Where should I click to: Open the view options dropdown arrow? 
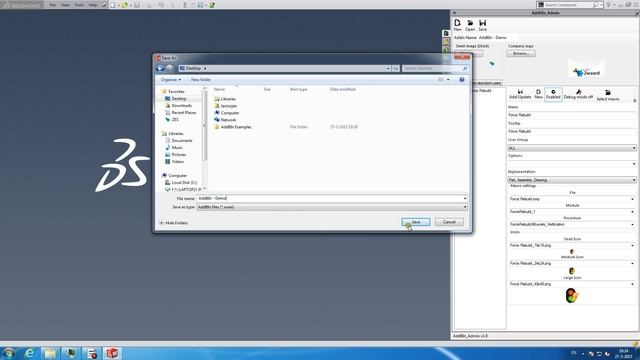(448, 80)
